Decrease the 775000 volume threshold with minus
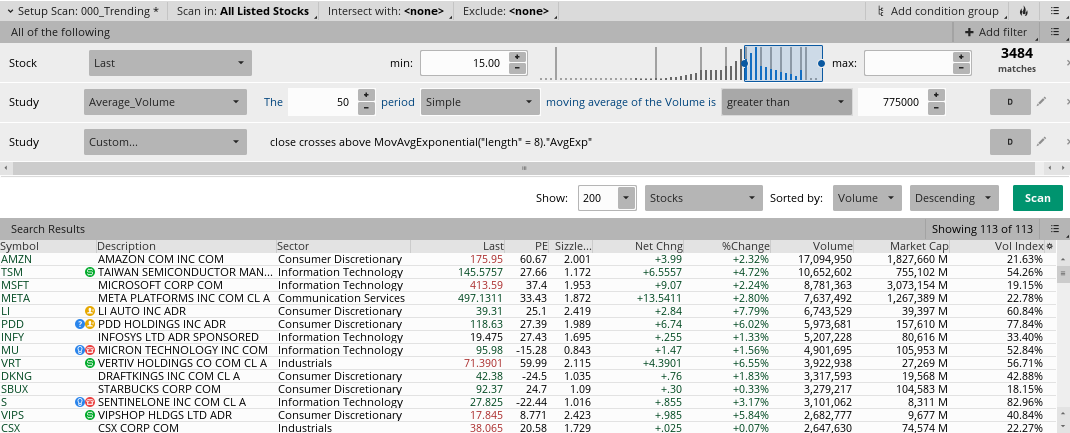 [x=936, y=108]
